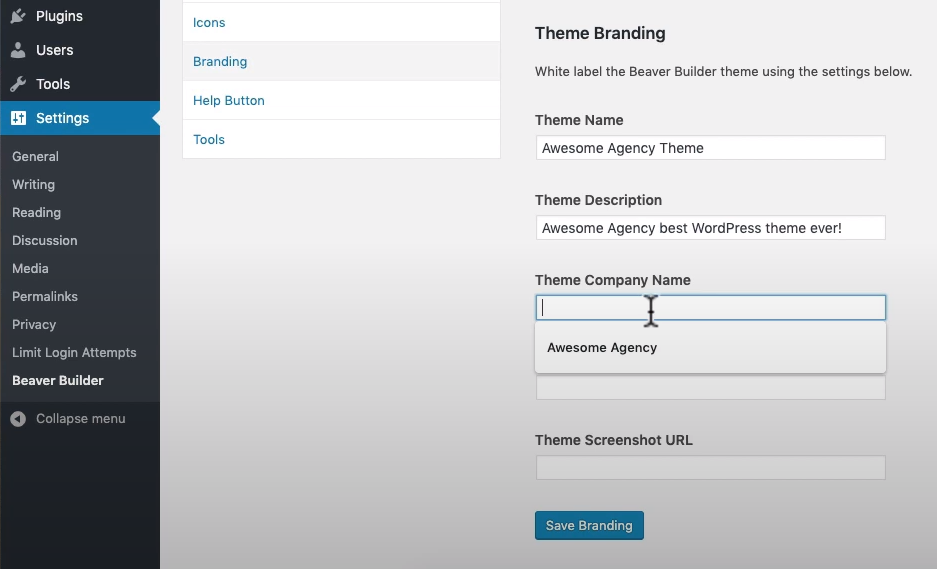The image size is (937, 569).
Task: Open the Help Button tab
Action: coord(228,100)
